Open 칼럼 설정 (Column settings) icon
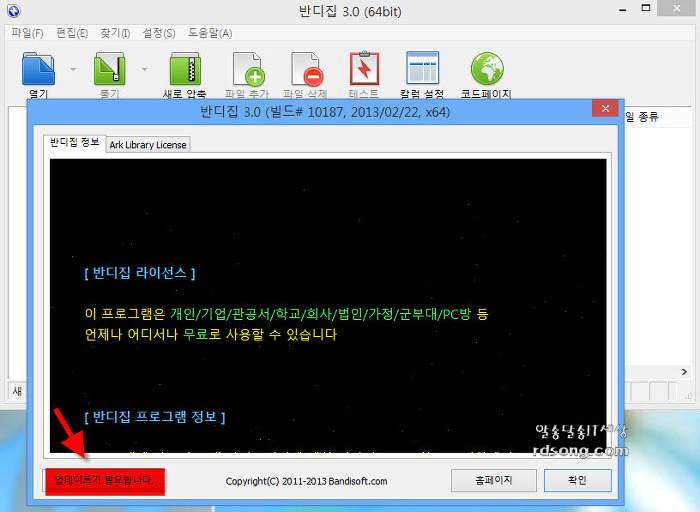 tap(422, 69)
